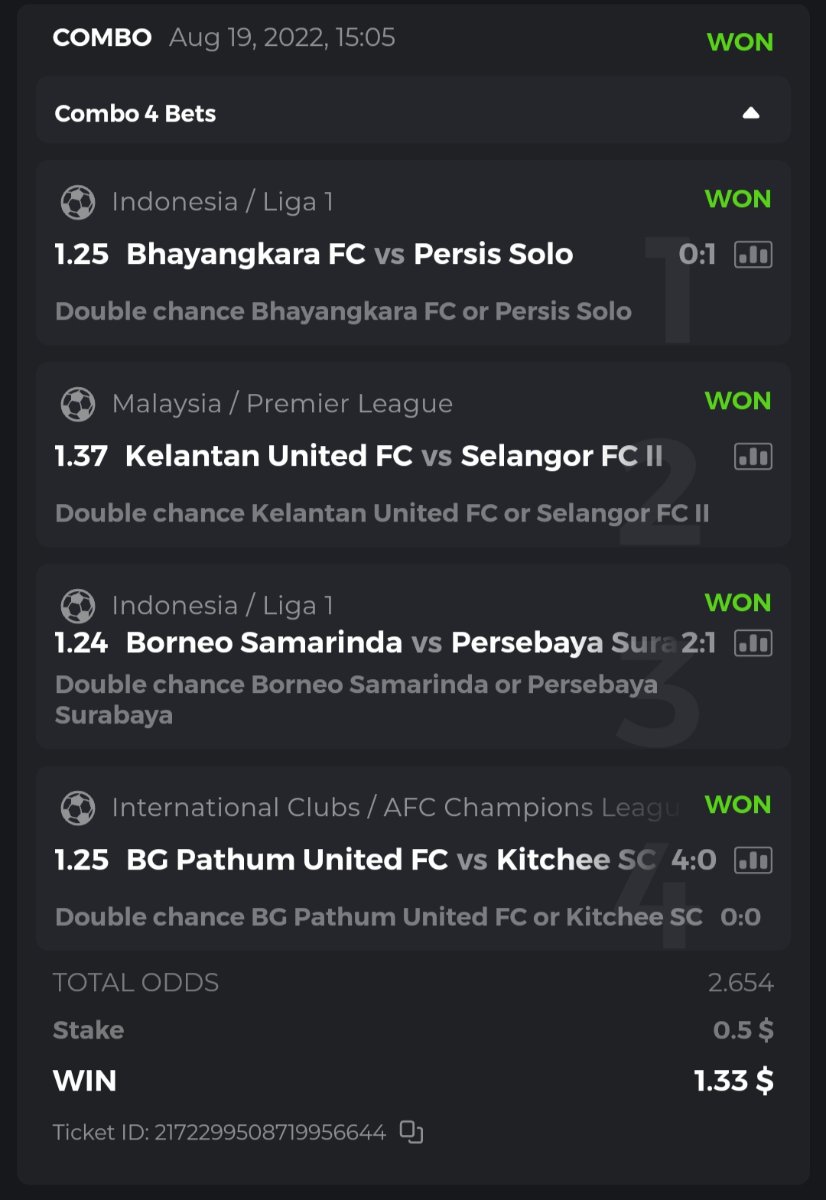Click the TOTAL ODDS 2.654 value
The height and width of the screenshot is (1200, 826).
click(740, 983)
